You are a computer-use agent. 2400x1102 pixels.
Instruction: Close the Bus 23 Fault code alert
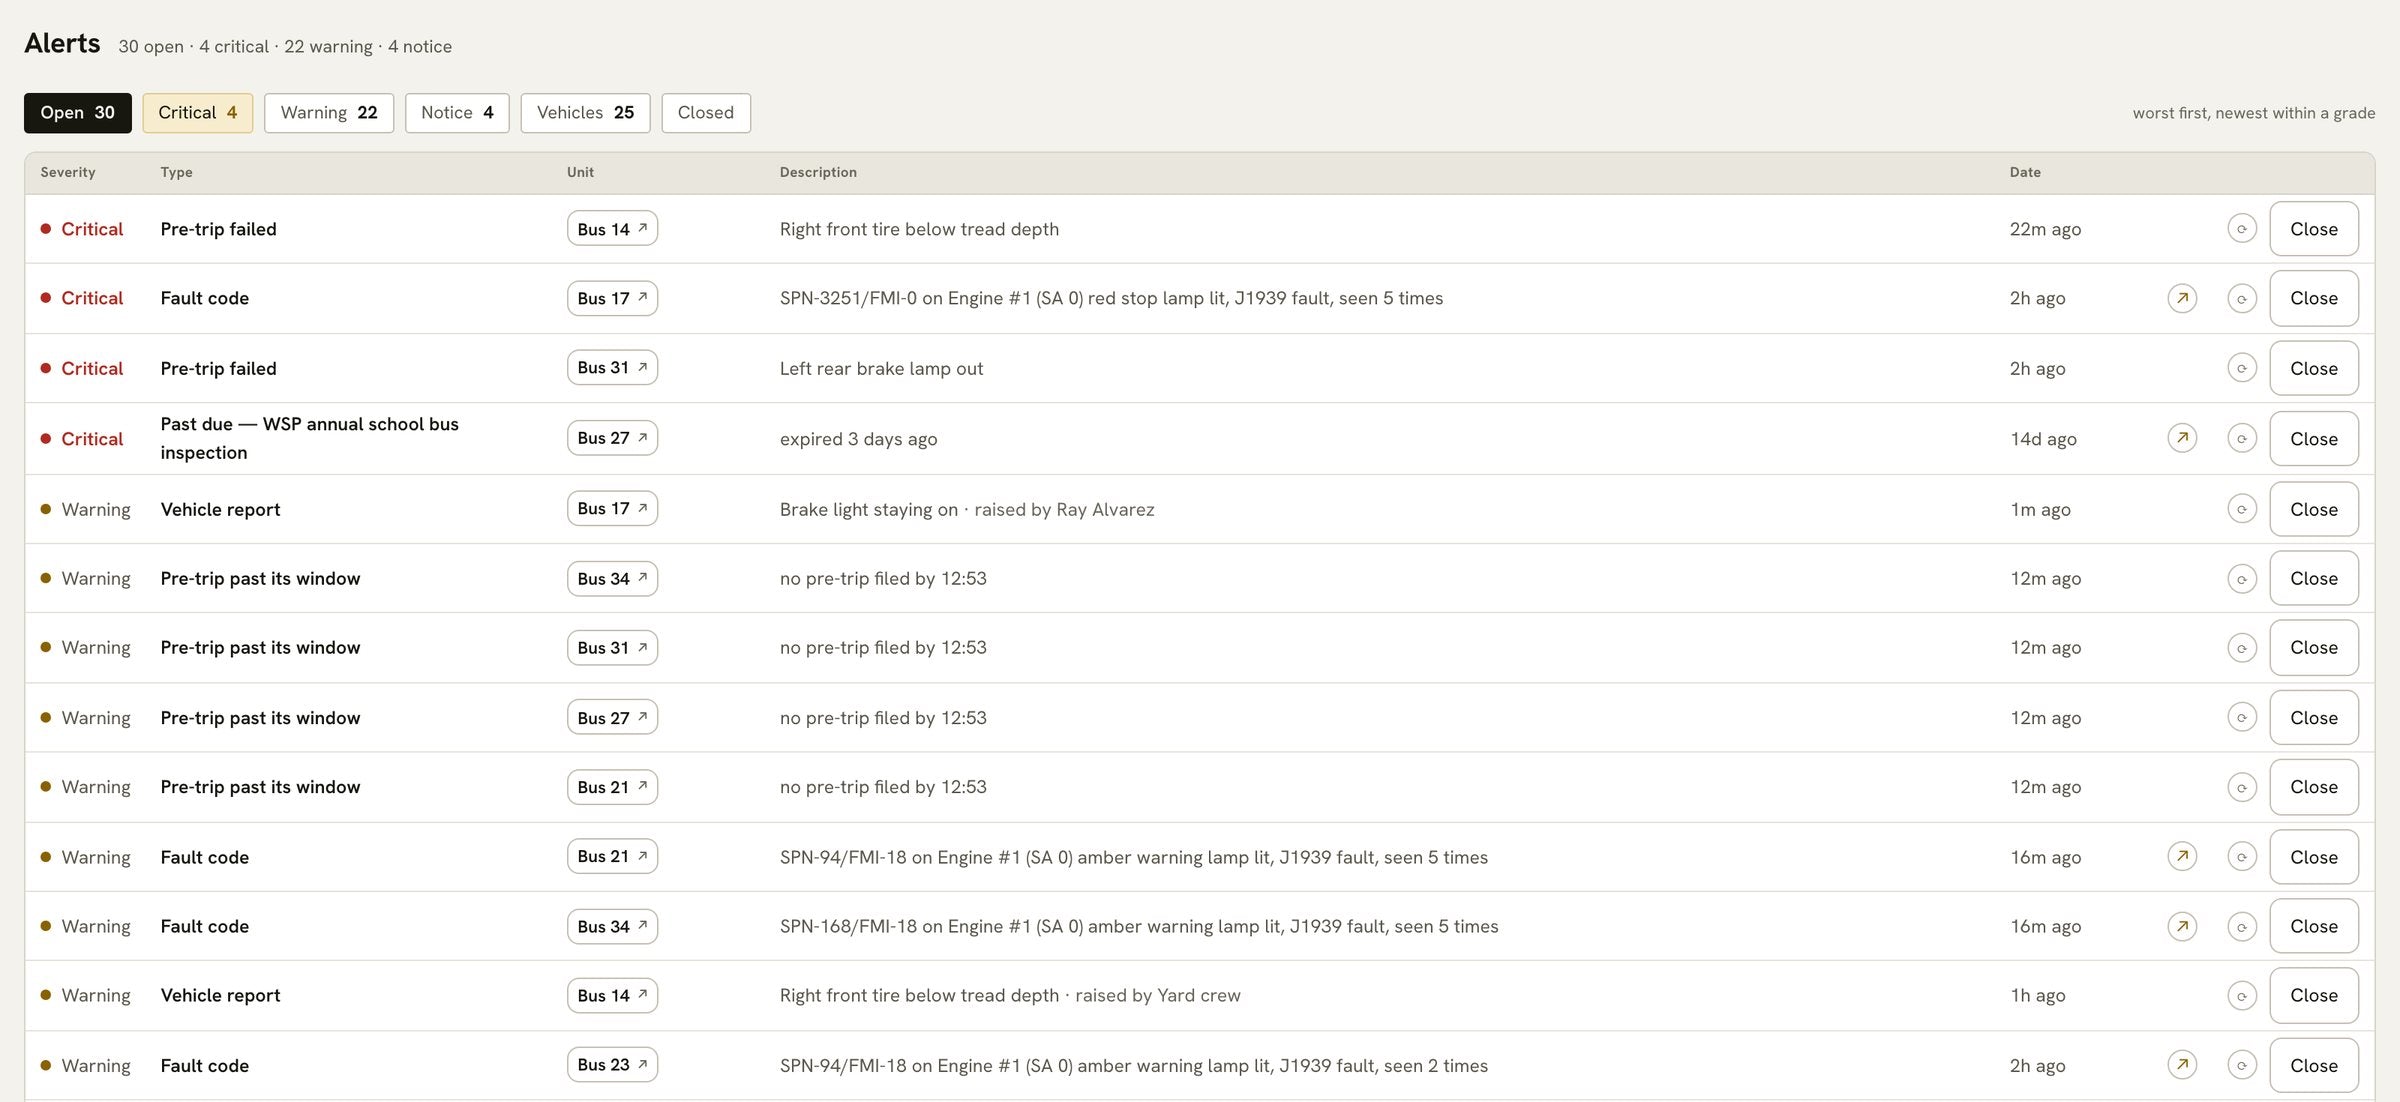[2314, 1065]
